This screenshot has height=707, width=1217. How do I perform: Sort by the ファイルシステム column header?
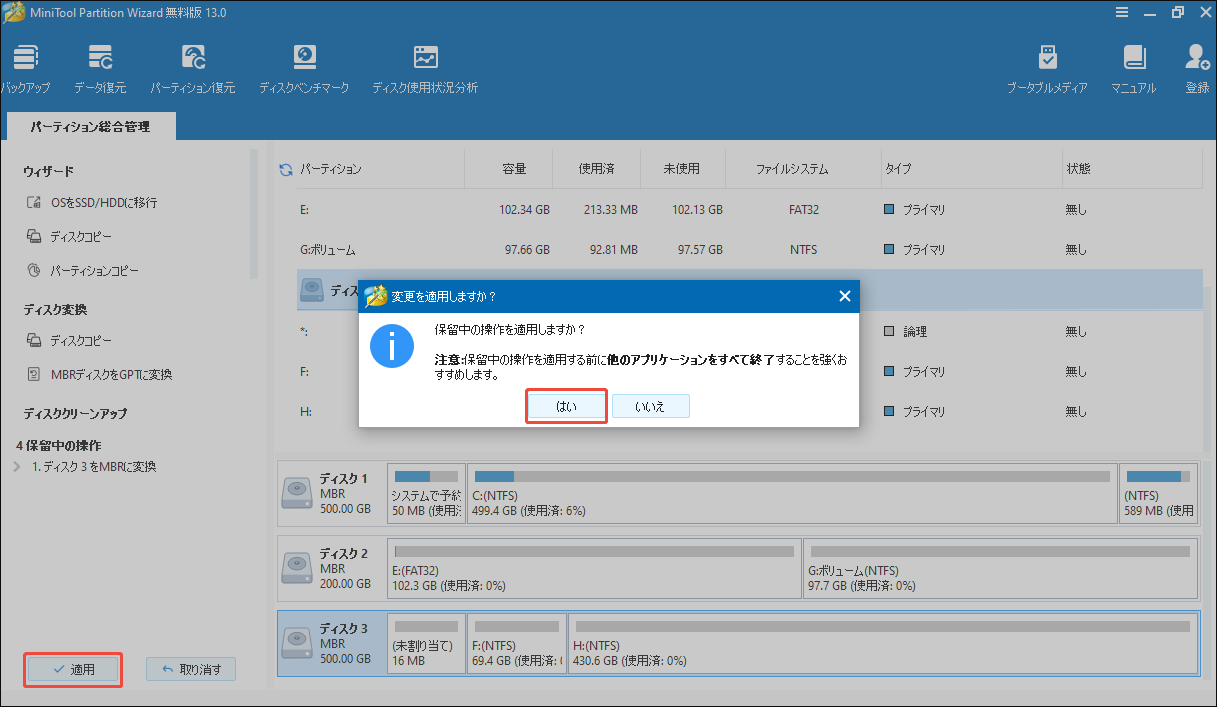click(x=792, y=169)
